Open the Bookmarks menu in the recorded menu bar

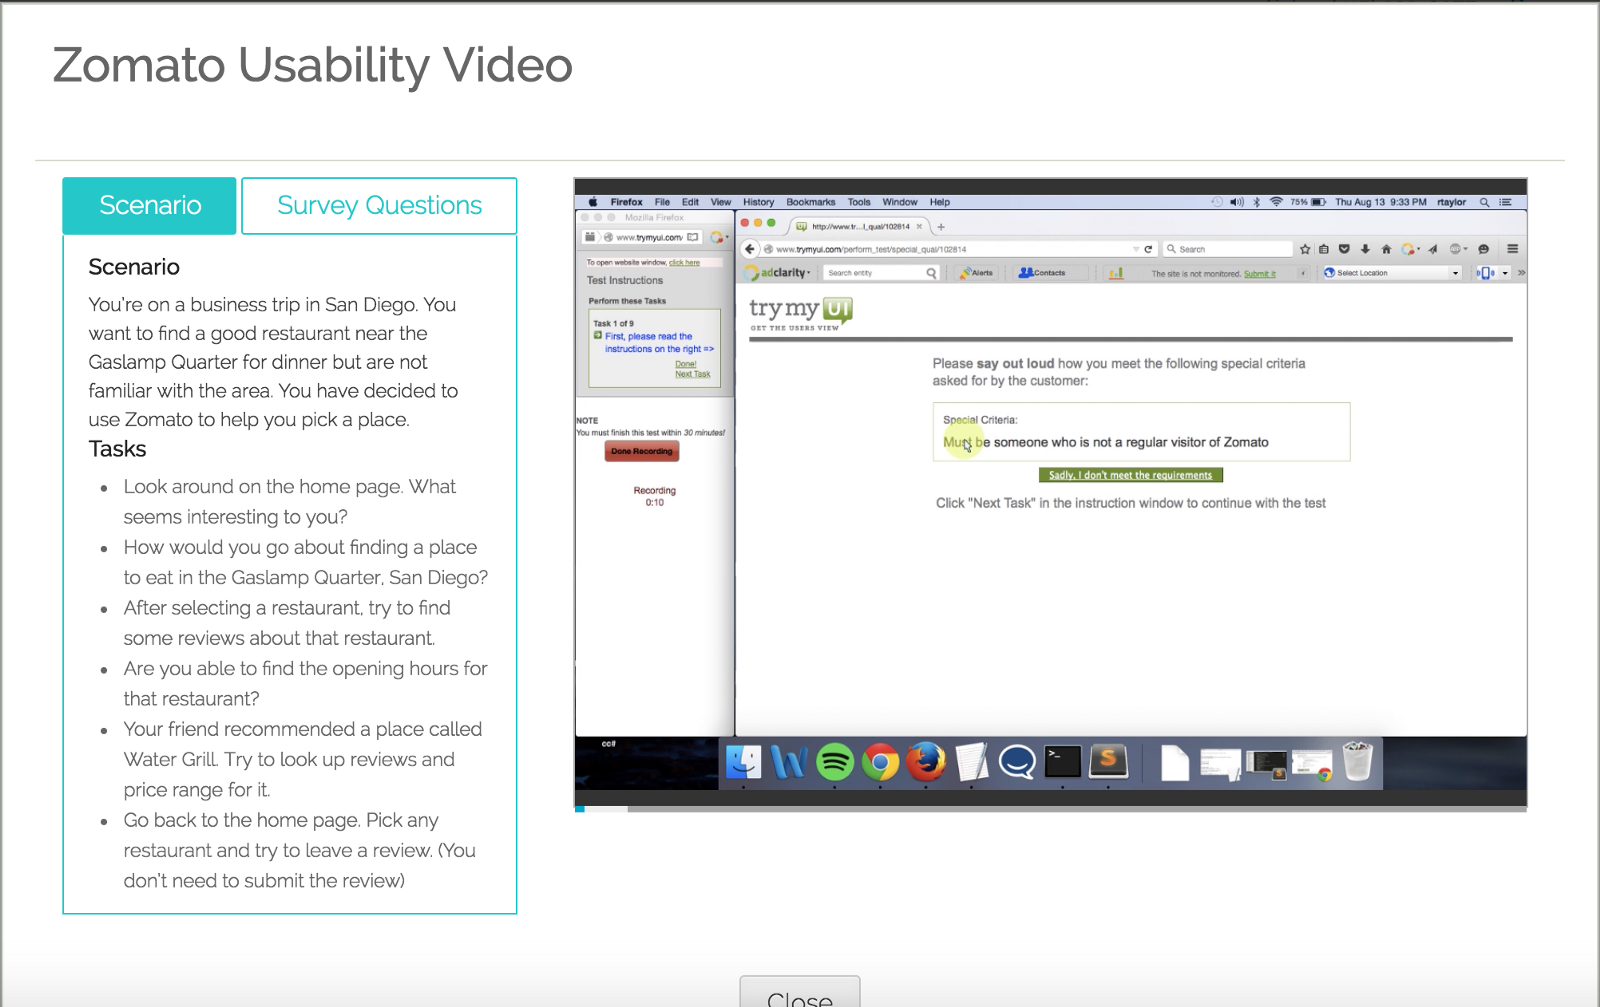click(811, 202)
